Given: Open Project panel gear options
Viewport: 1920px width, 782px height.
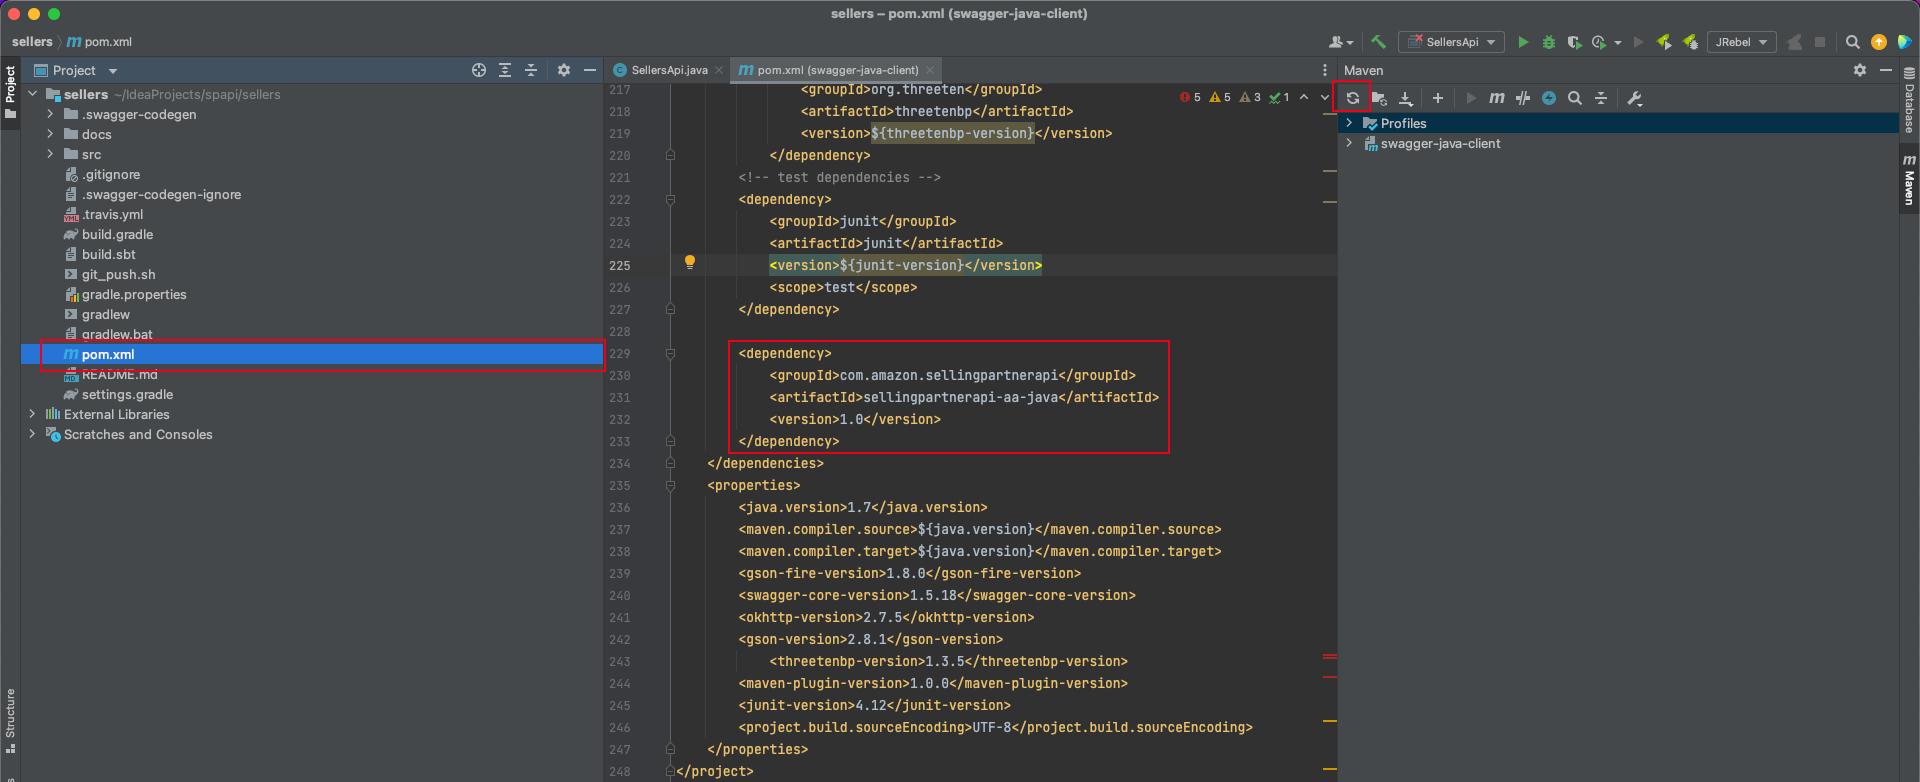Looking at the screenshot, I should 563,70.
